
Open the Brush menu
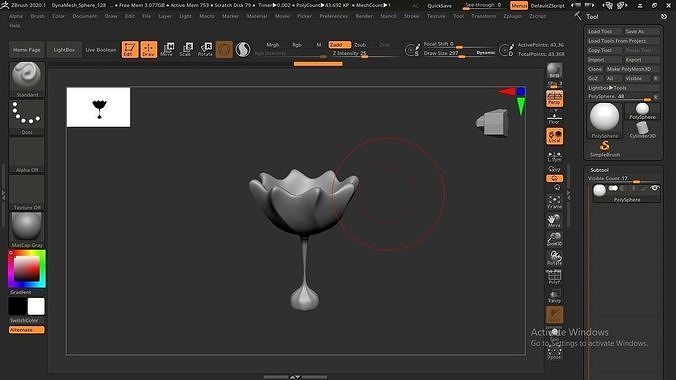(x=38, y=16)
